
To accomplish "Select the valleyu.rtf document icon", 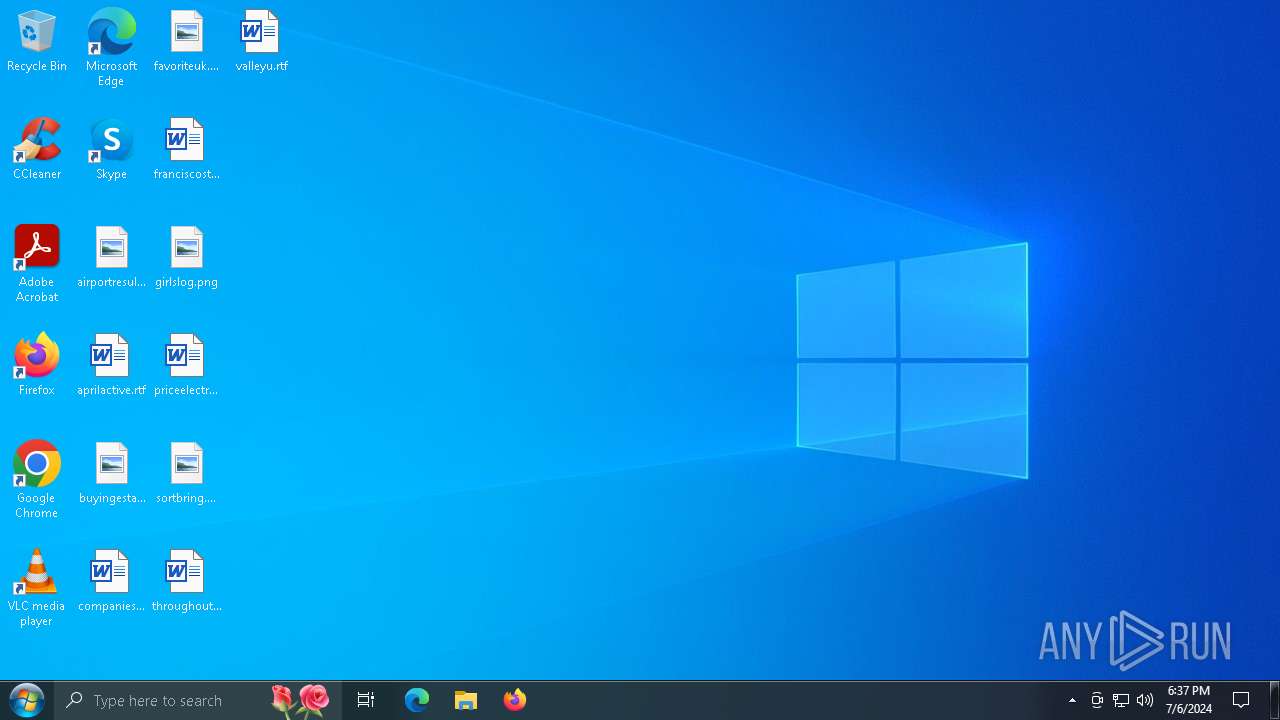I will (261, 42).
